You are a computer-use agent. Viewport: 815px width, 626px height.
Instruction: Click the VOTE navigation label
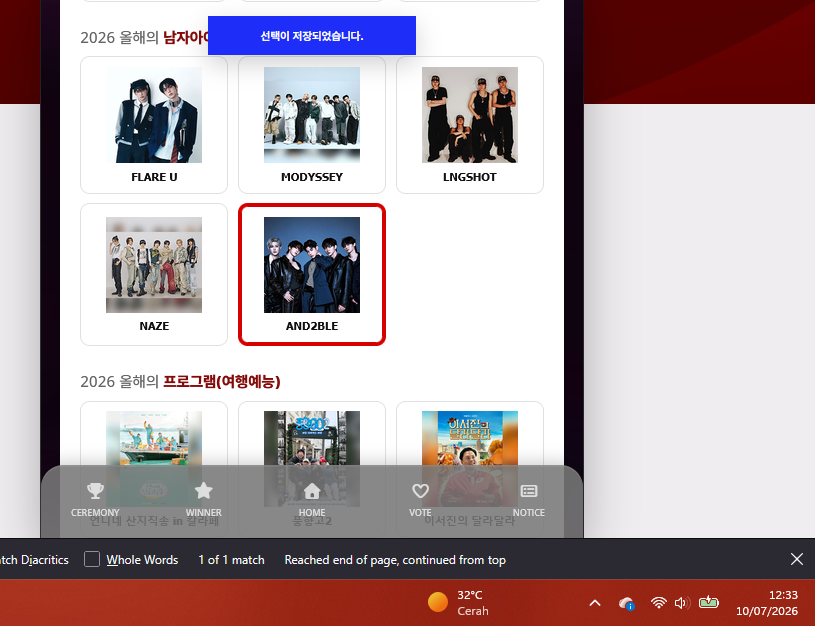(420, 513)
